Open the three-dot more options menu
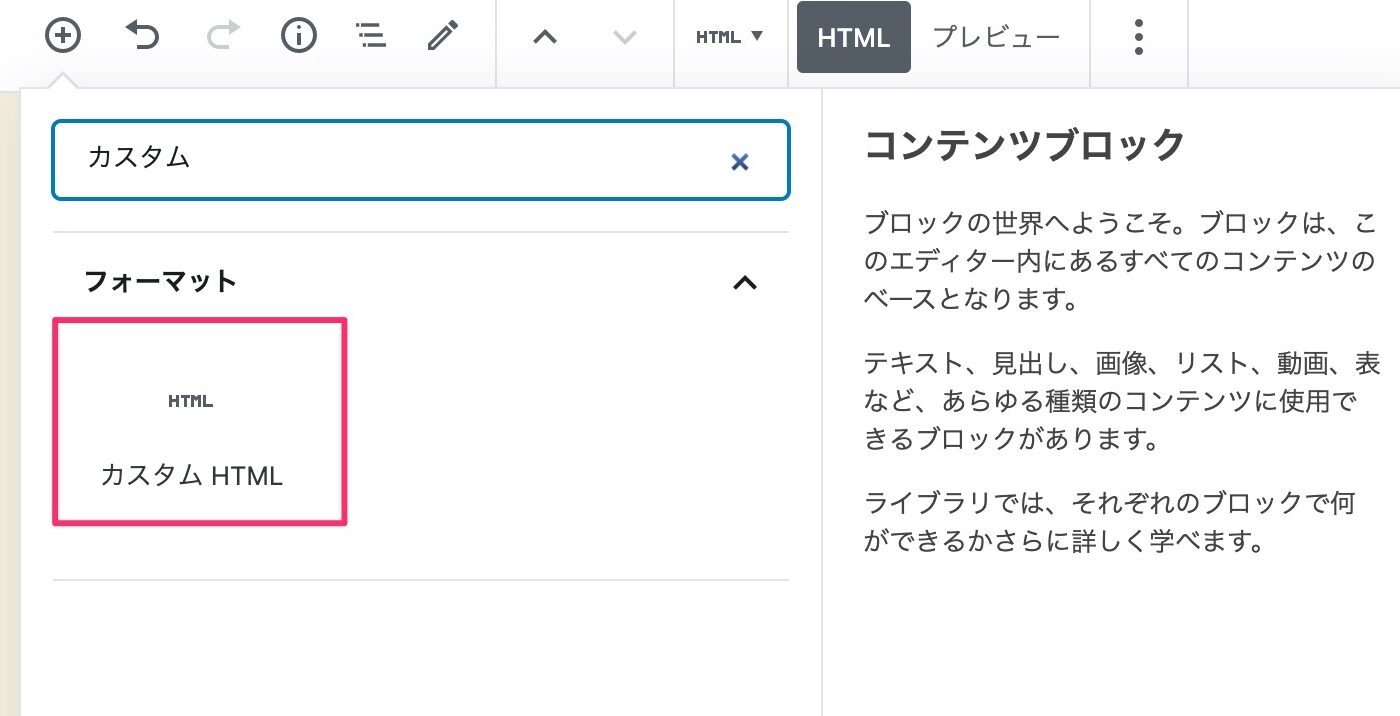Image resolution: width=1400 pixels, height=716 pixels. [1138, 37]
